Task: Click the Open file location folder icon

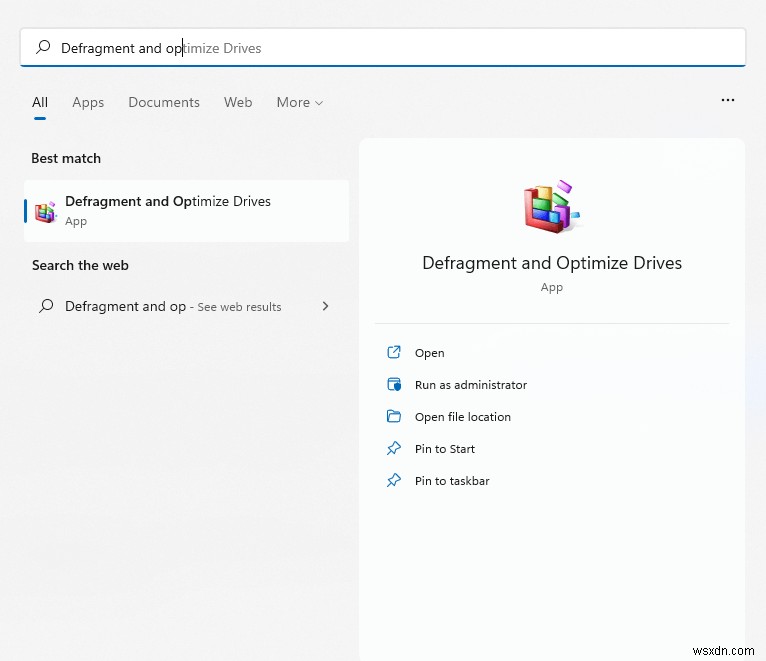Action: (394, 416)
